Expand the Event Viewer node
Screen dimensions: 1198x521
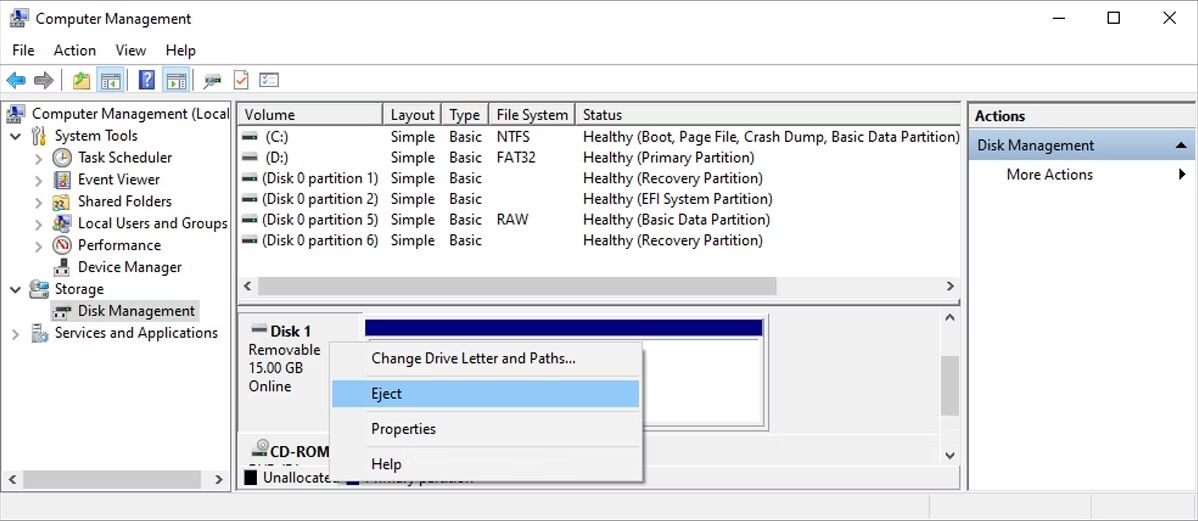pyautogui.click(x=38, y=180)
